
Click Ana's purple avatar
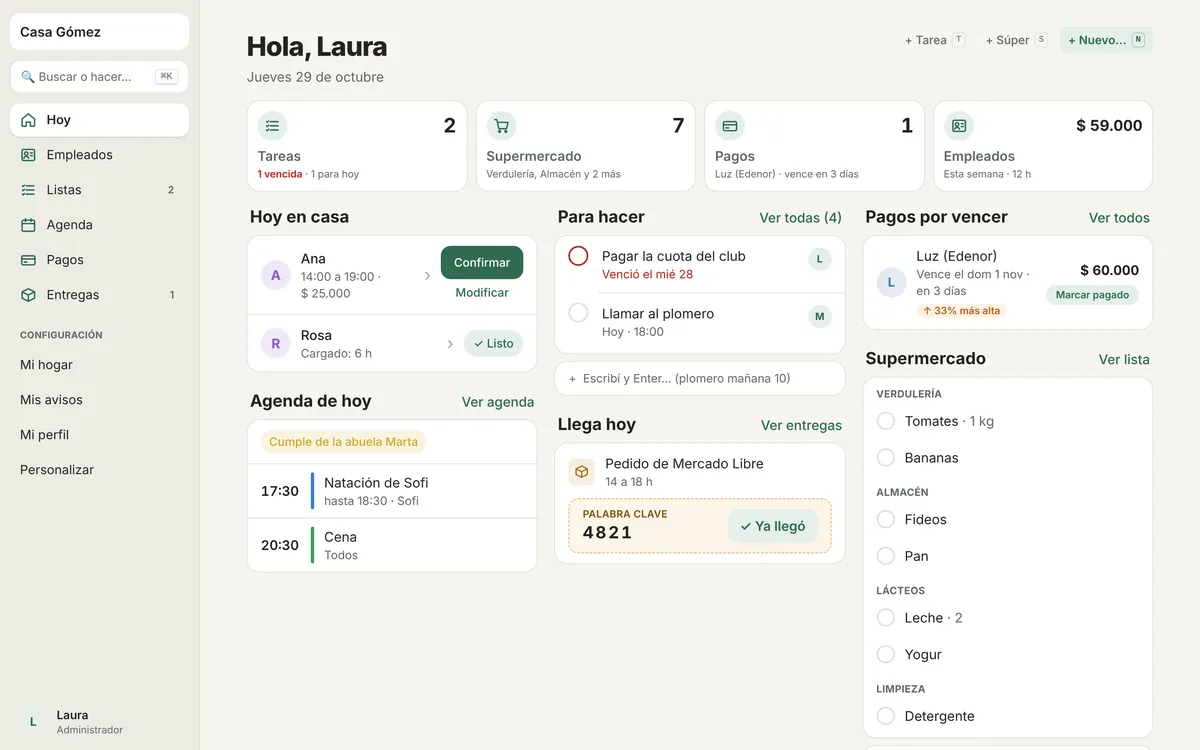coord(276,275)
